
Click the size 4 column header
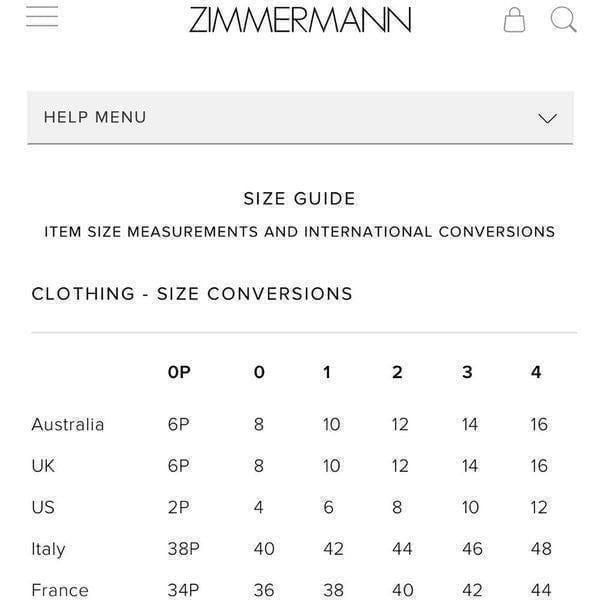pyautogui.click(x=536, y=372)
